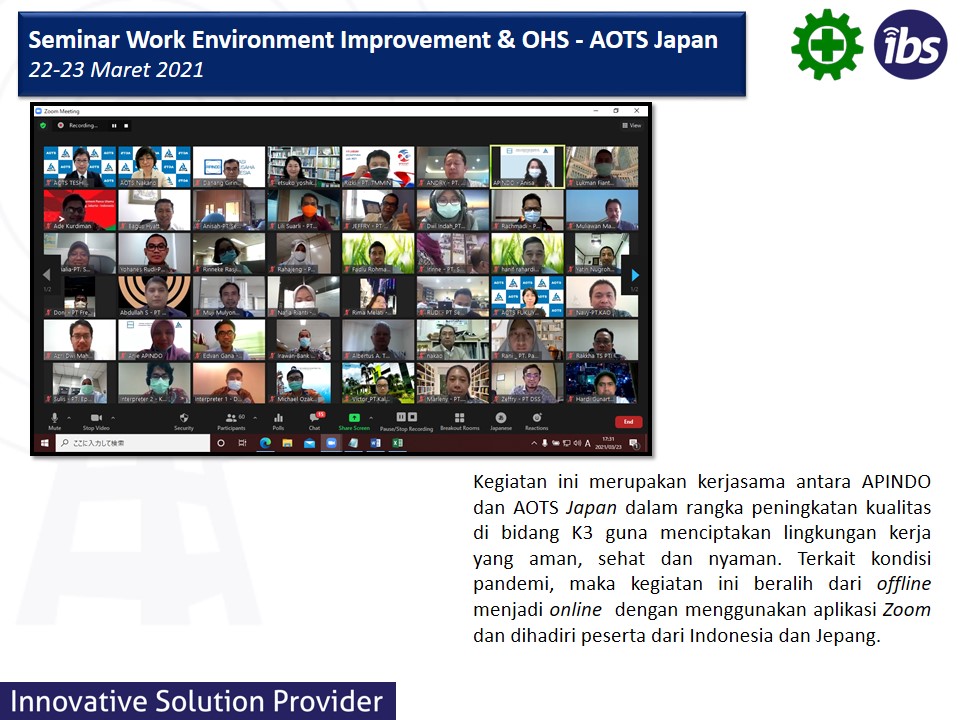Expand options arrow next to Participants
The image size is (960, 720).
click(255, 418)
